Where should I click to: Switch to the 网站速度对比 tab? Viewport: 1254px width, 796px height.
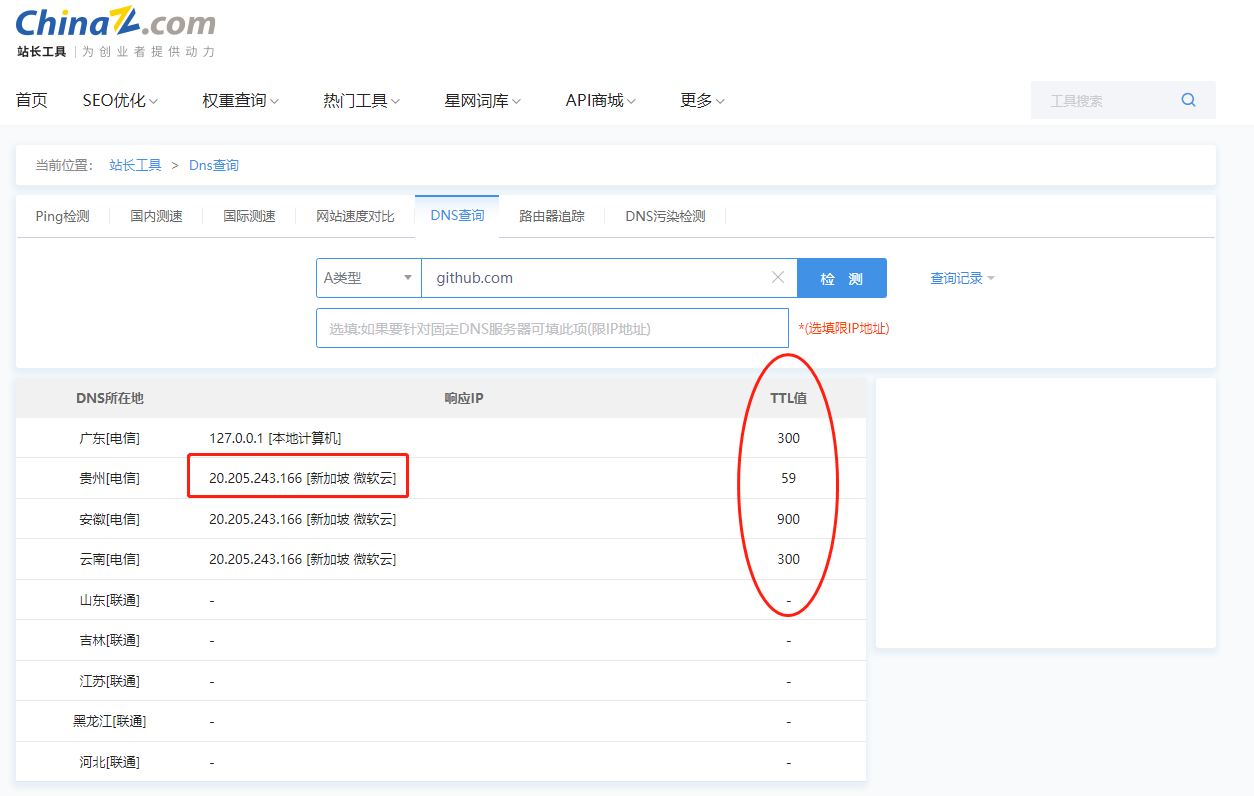tap(355, 216)
